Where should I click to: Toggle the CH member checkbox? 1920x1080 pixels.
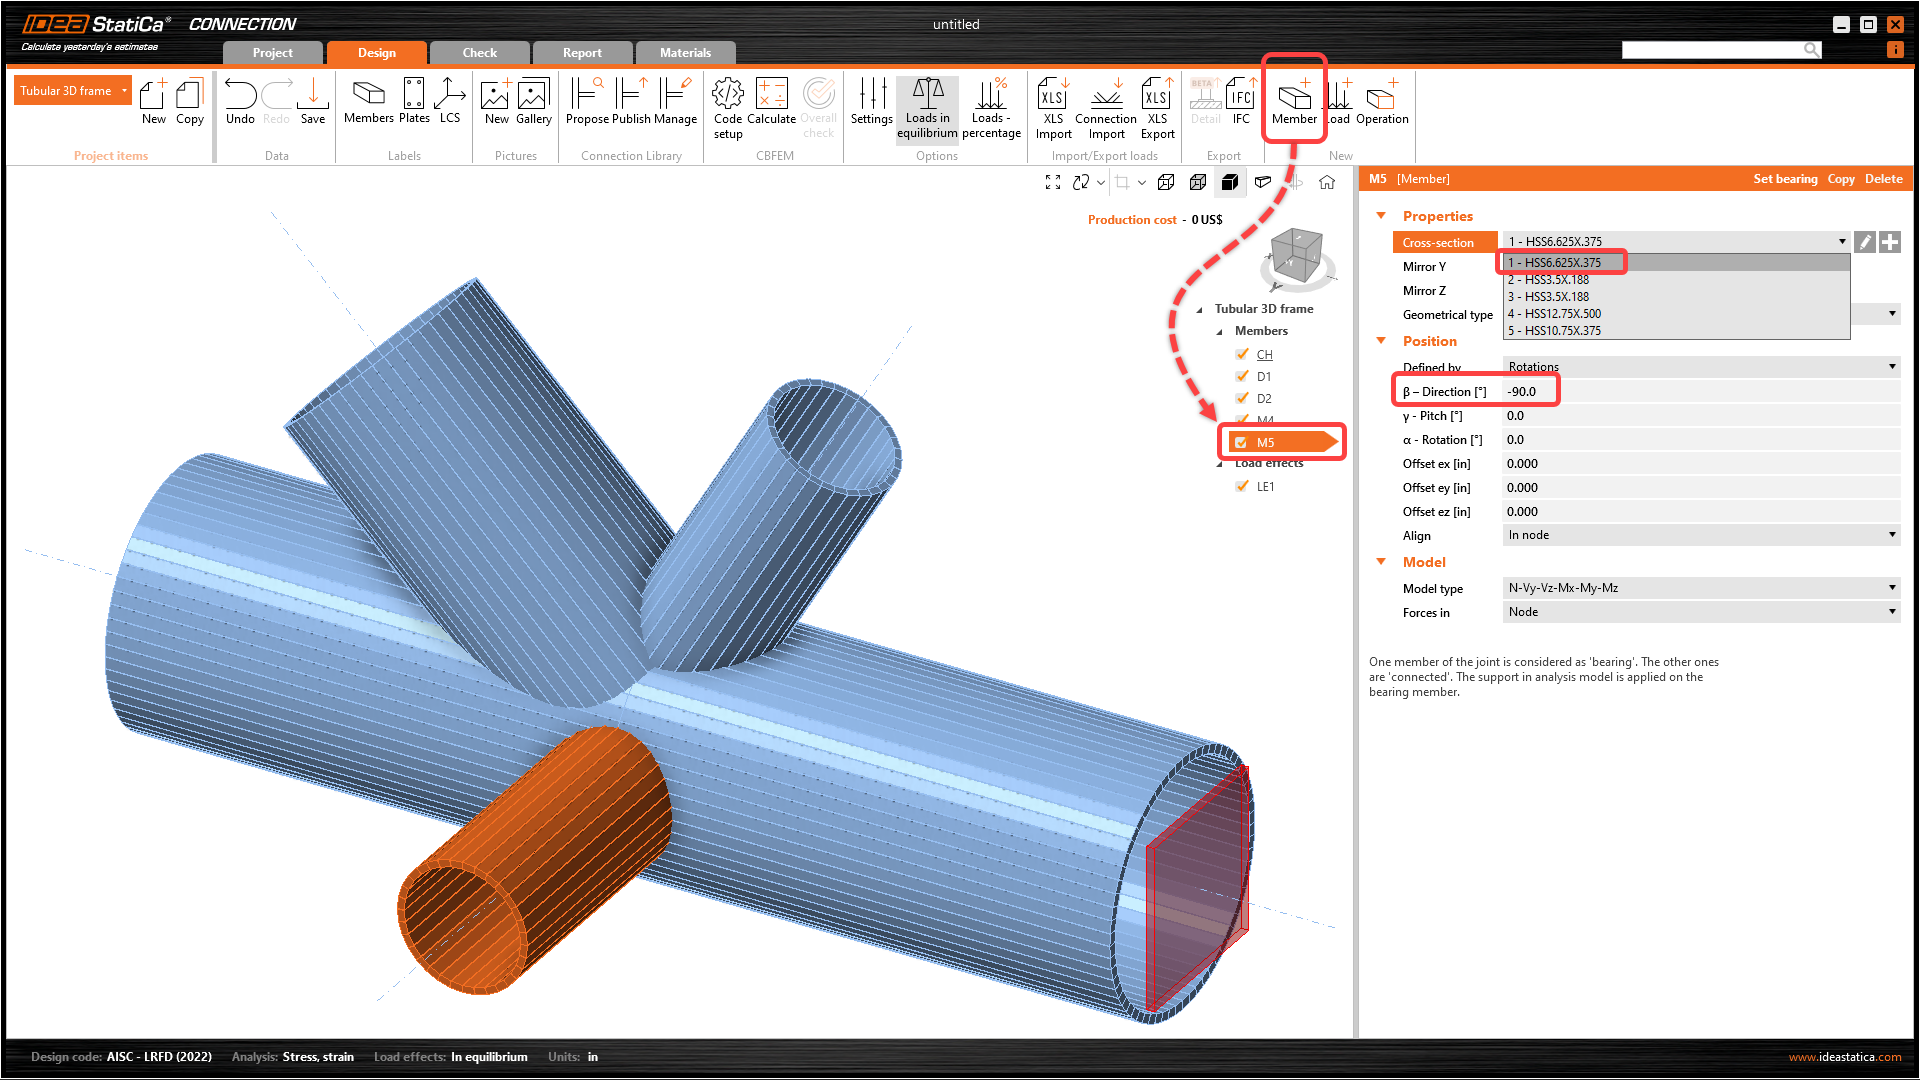coord(1242,354)
